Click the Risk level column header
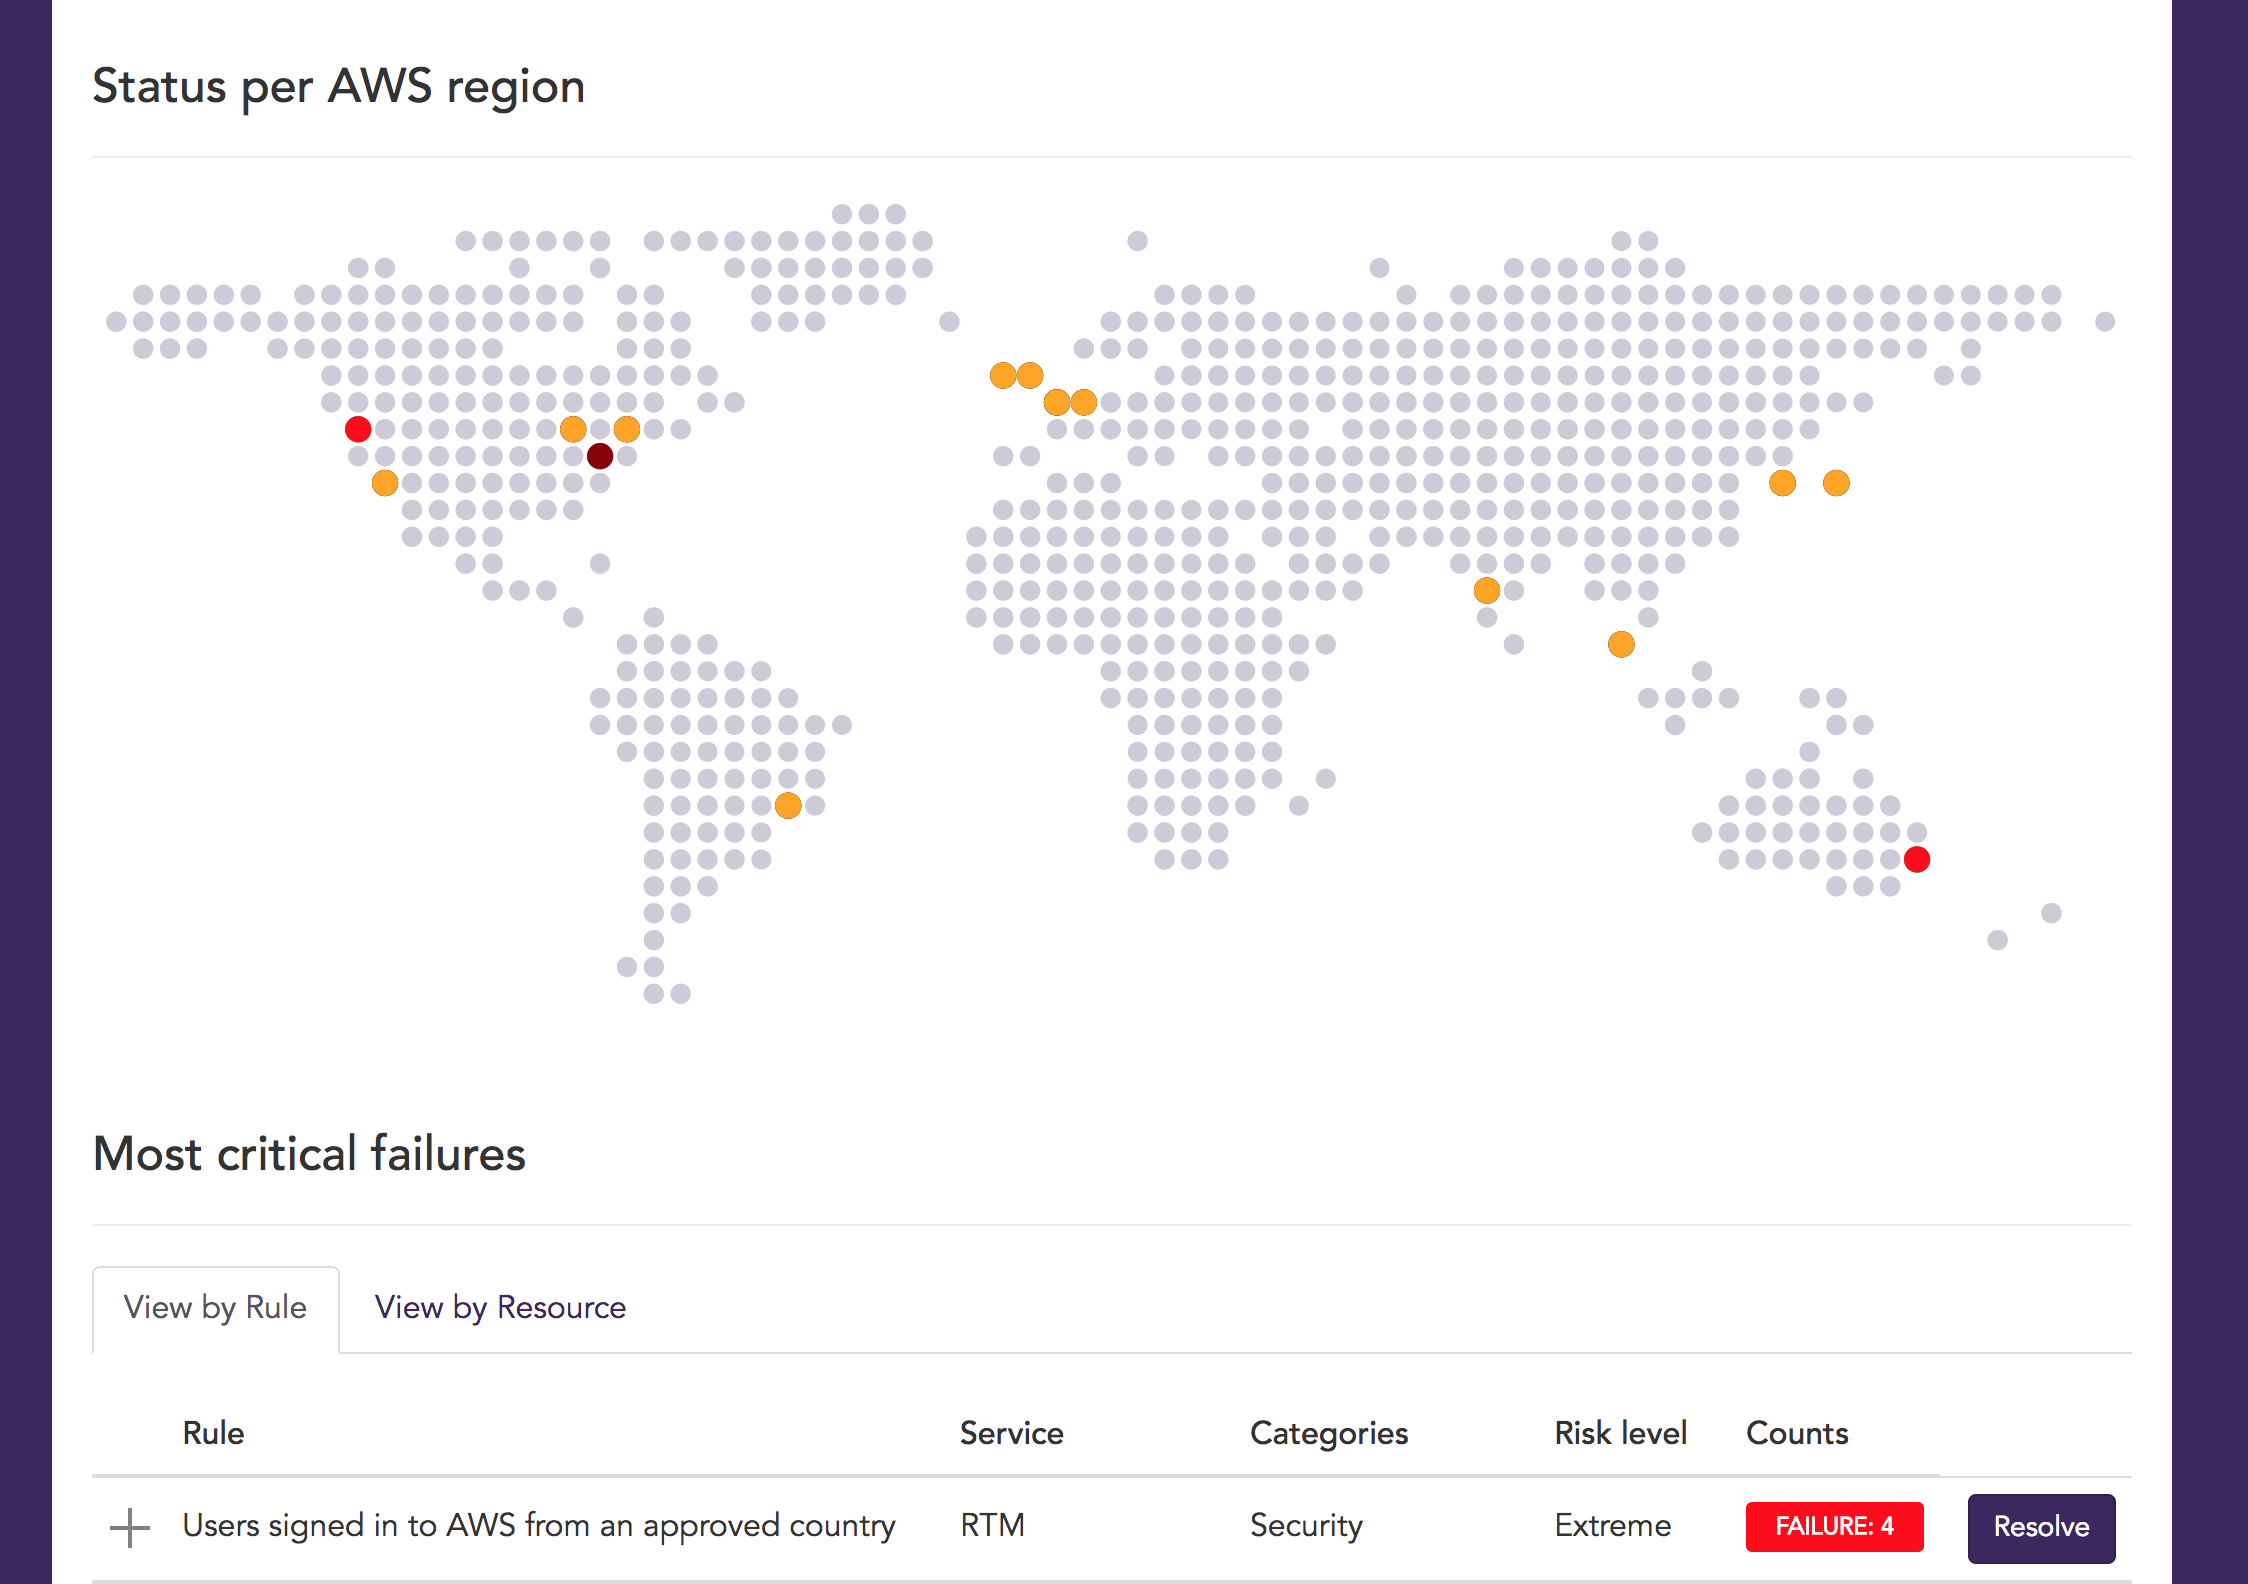This screenshot has height=1584, width=2248. 1620,1433
